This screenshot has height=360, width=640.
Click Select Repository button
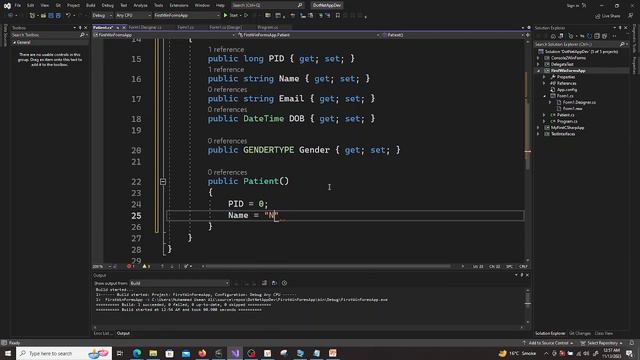602,343
